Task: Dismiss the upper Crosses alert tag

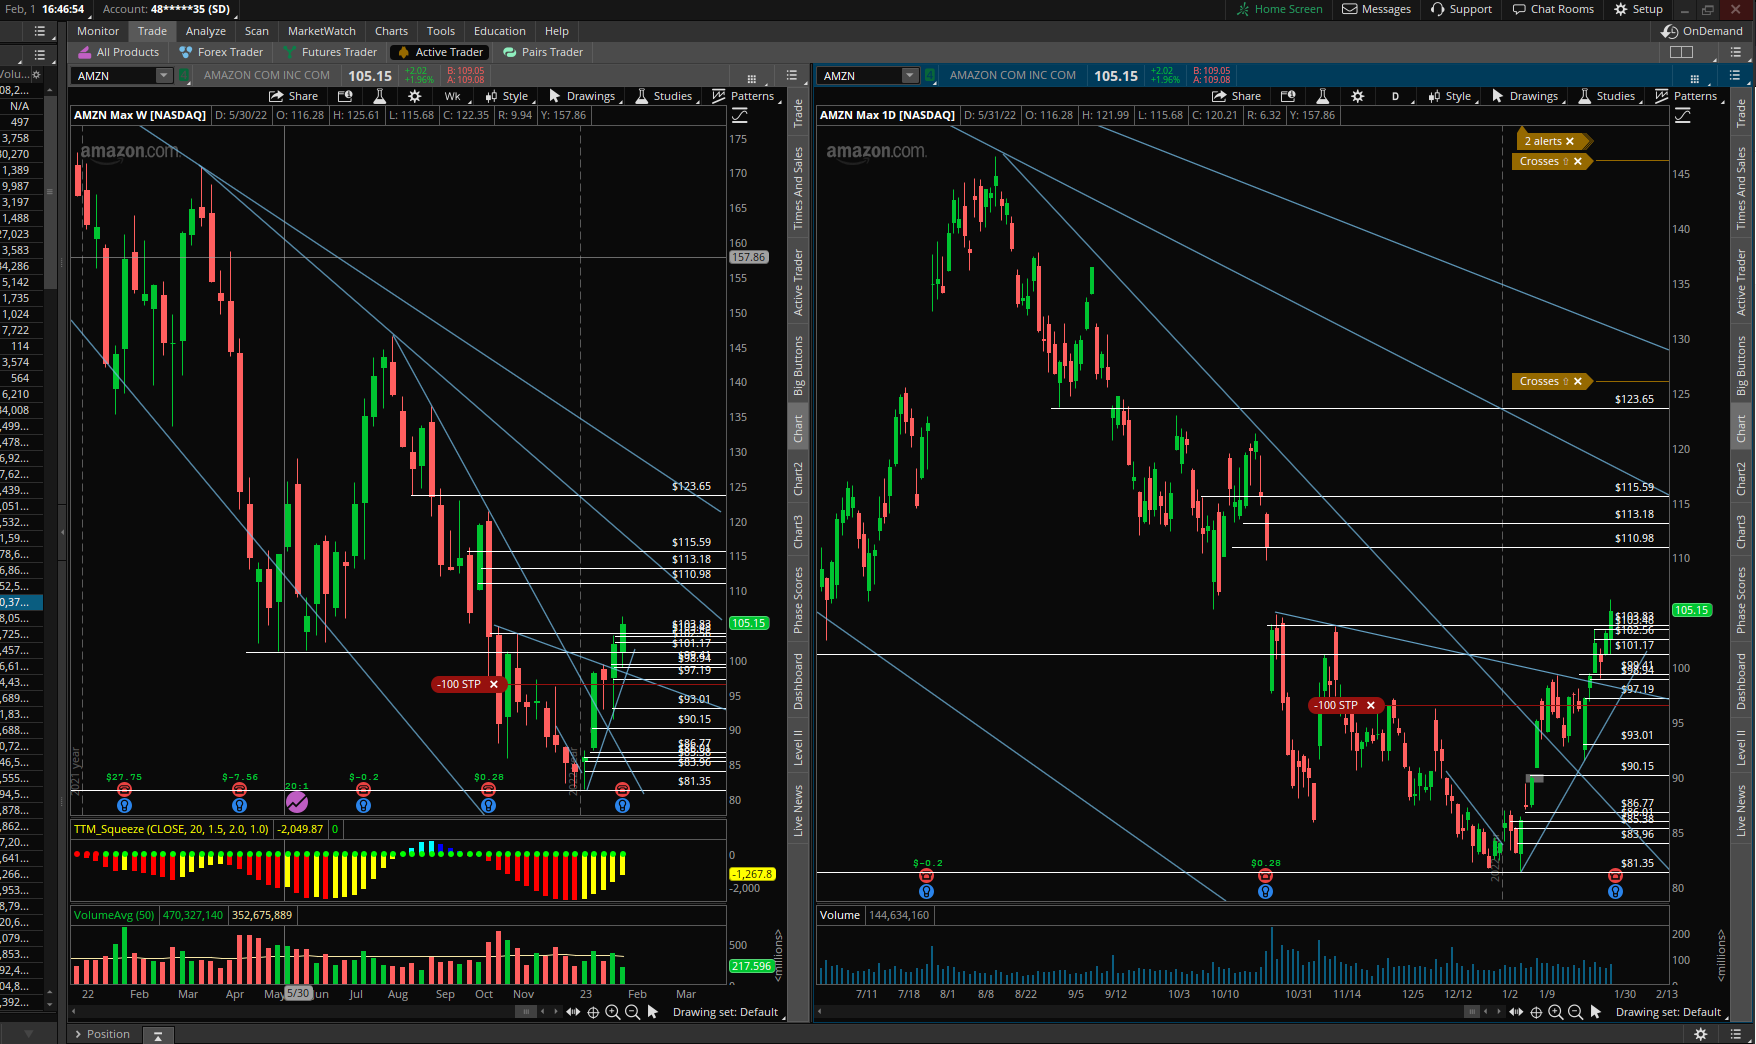Action: (x=1578, y=161)
